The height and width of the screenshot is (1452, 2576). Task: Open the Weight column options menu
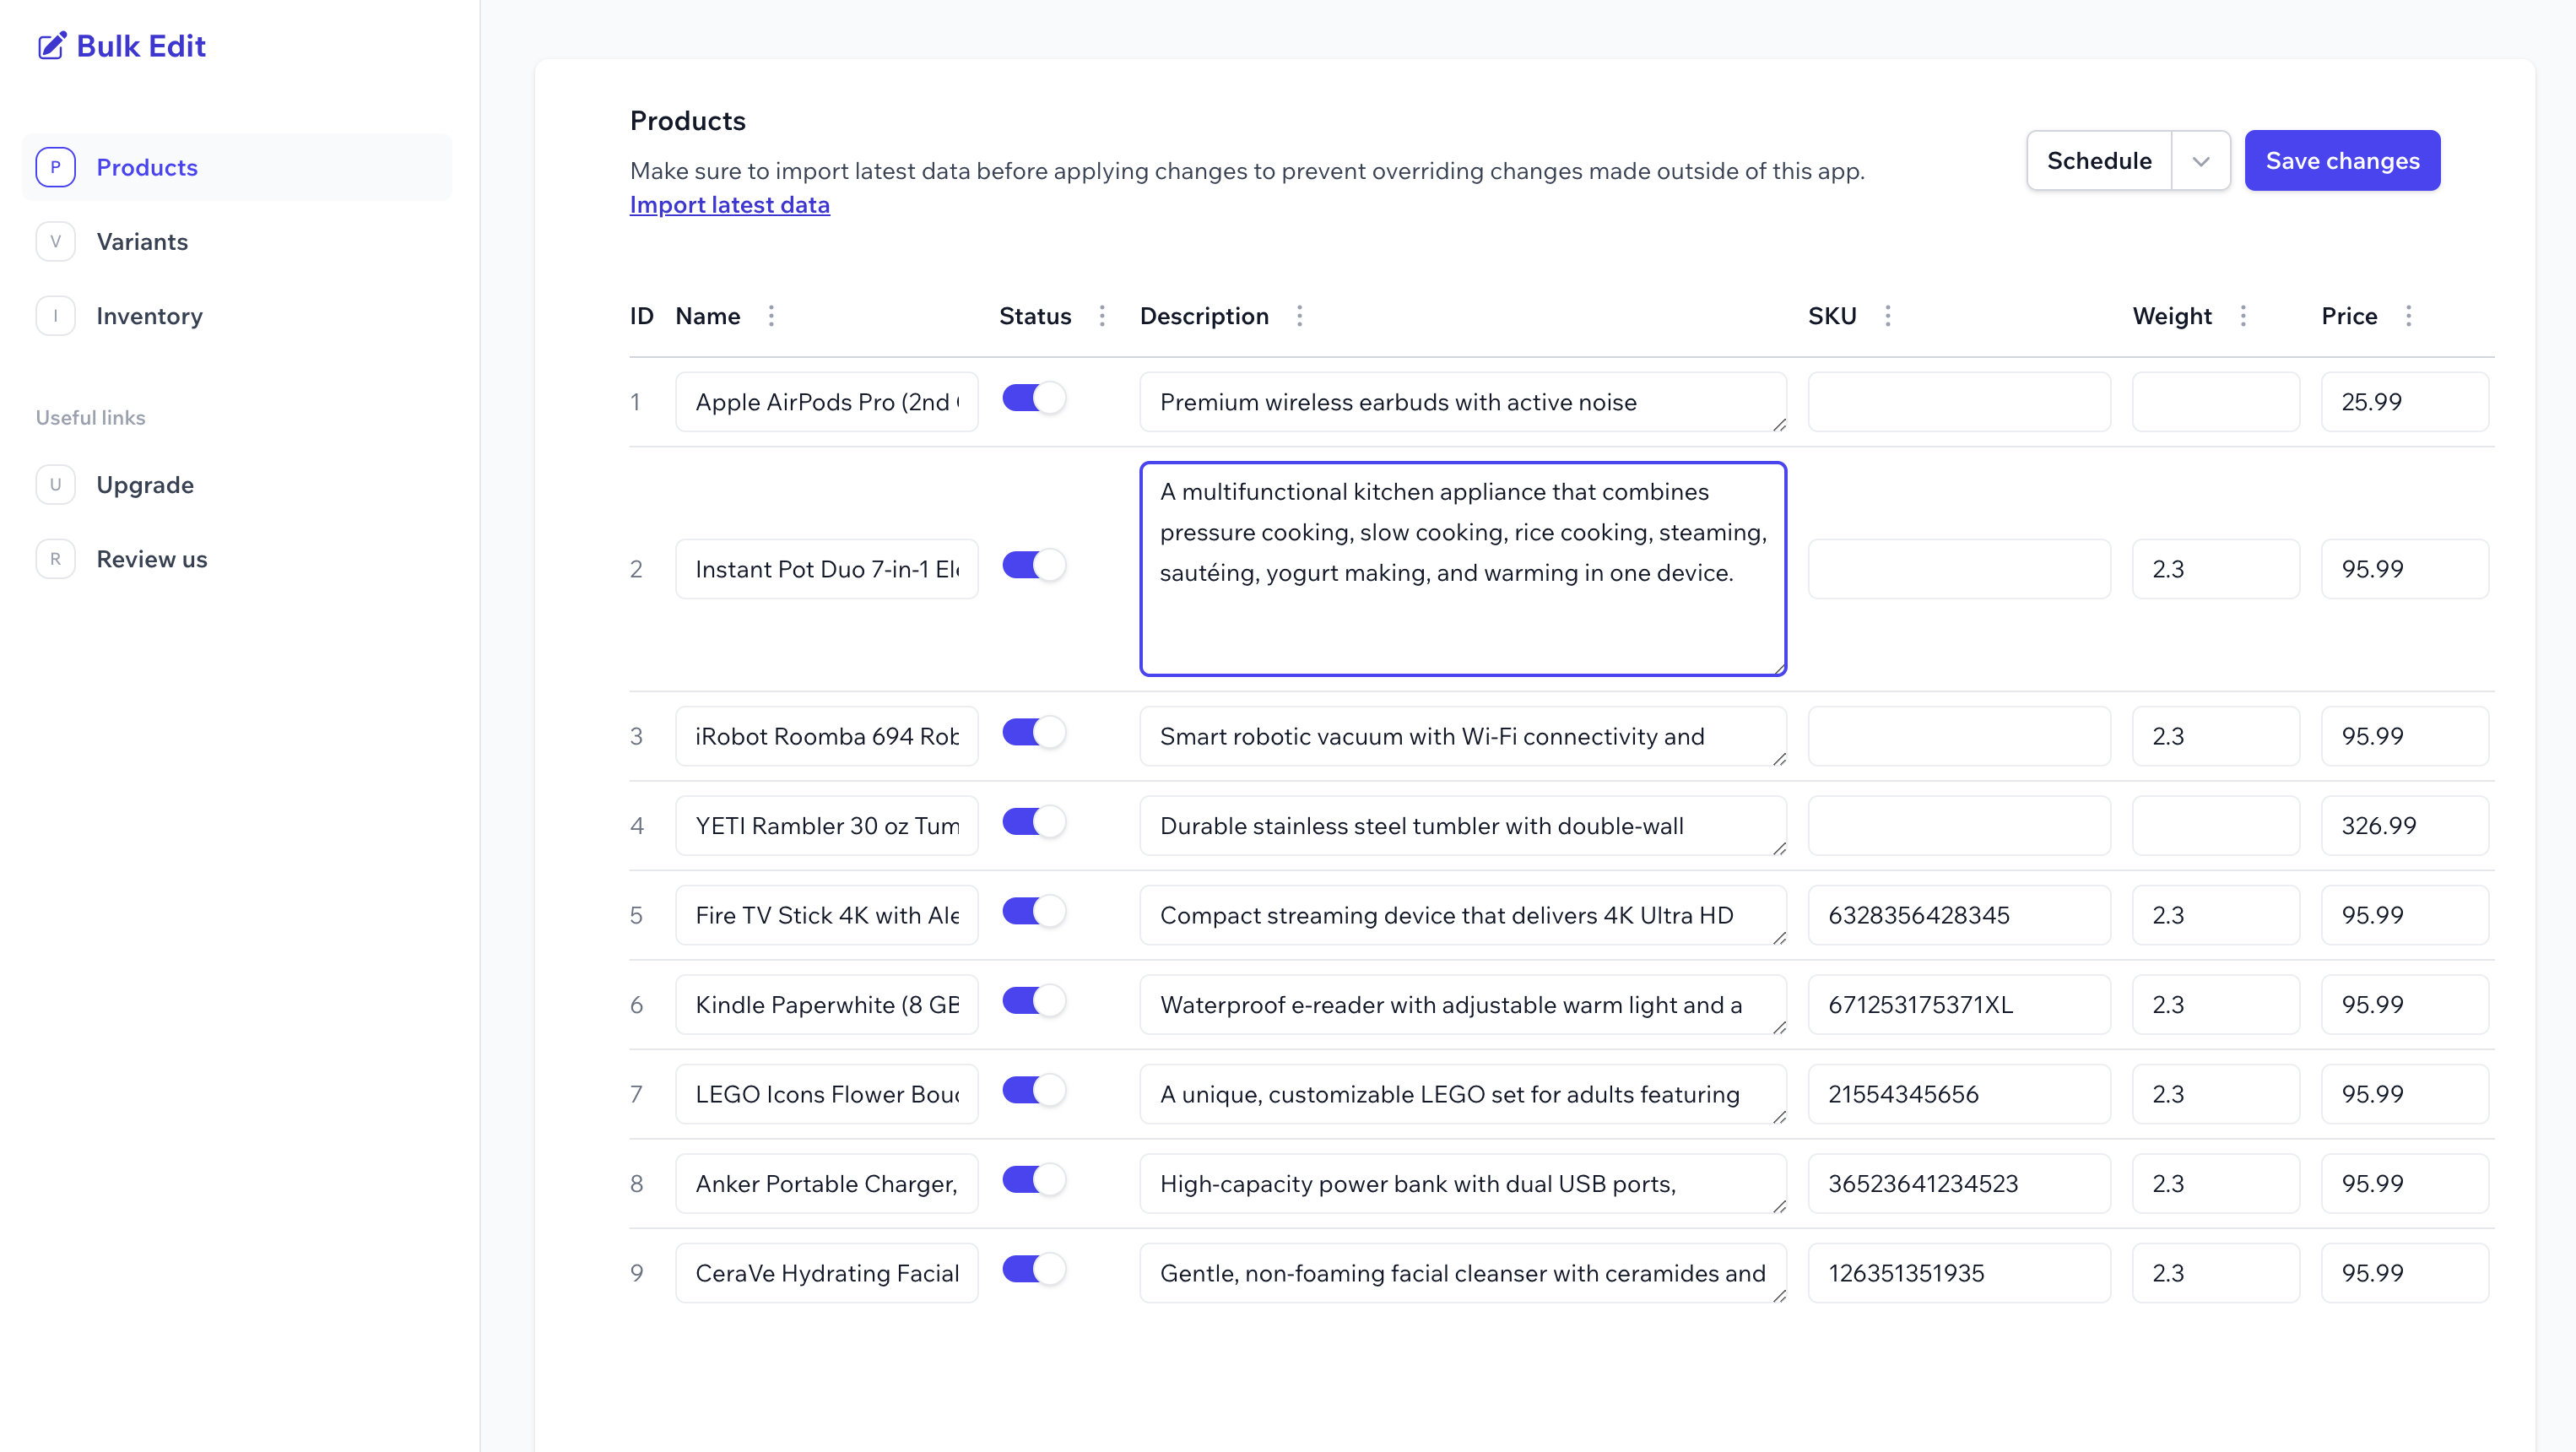(2243, 316)
